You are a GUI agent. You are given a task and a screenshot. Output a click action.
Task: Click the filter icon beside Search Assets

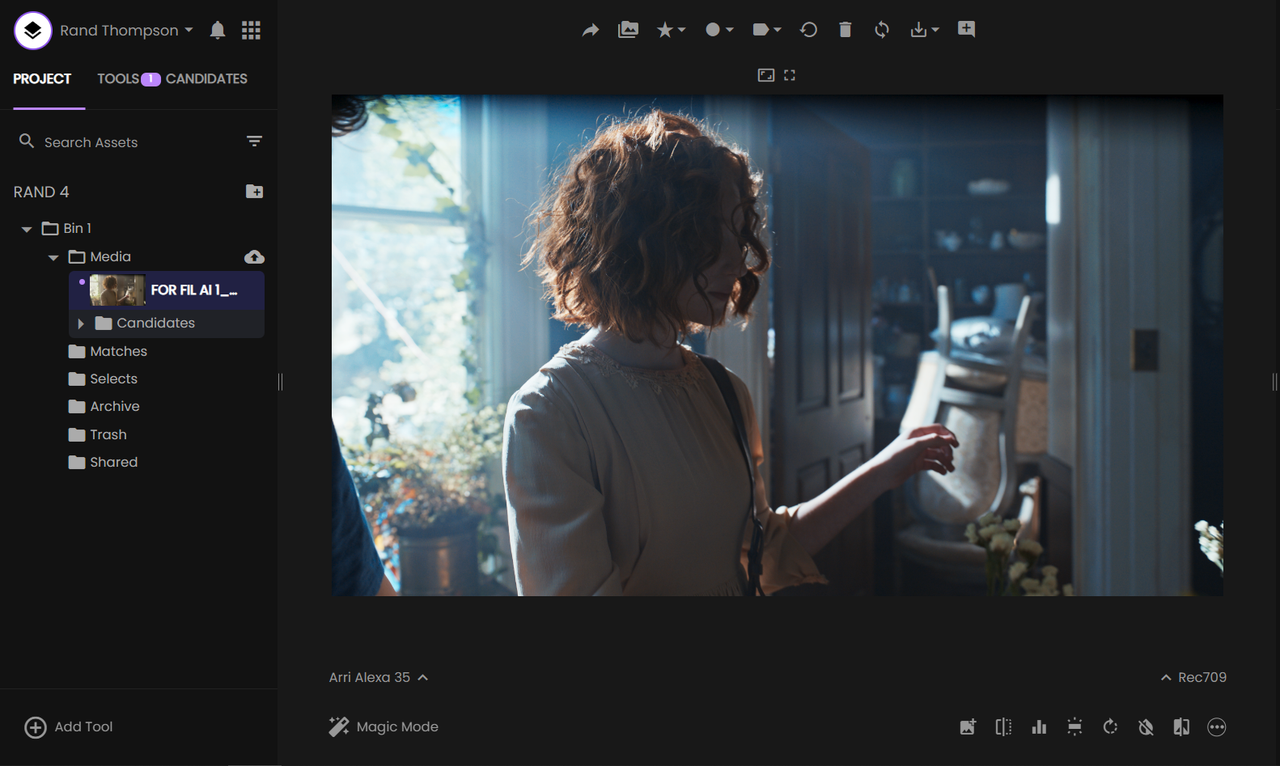254,142
